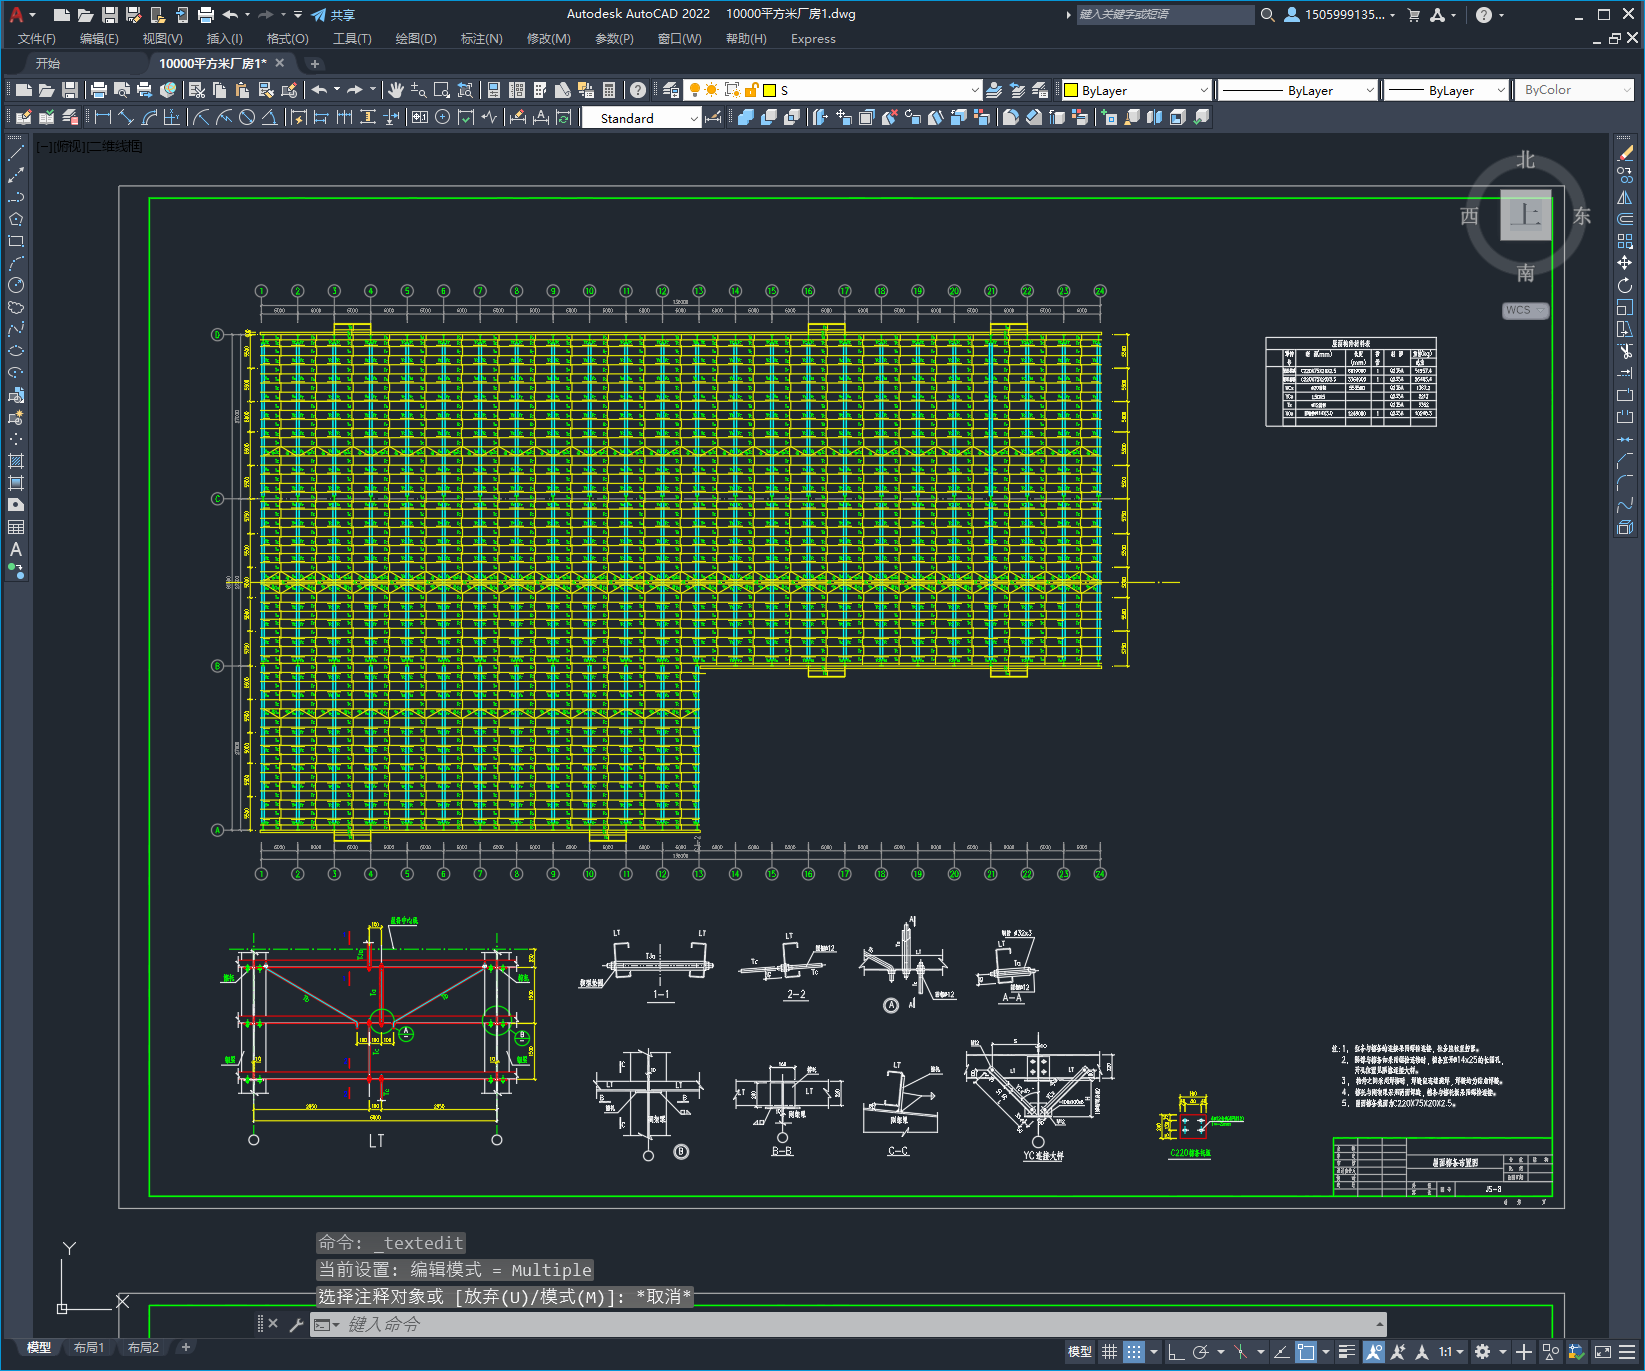Select the Circle draw tool
Viewport: 1645px width, 1371px height.
[16, 285]
